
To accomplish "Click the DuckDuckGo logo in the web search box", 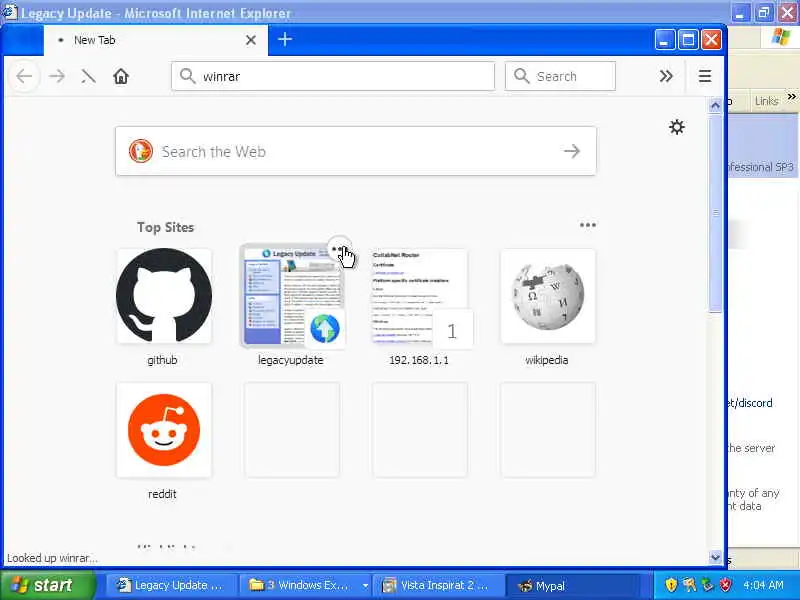I will point(141,151).
